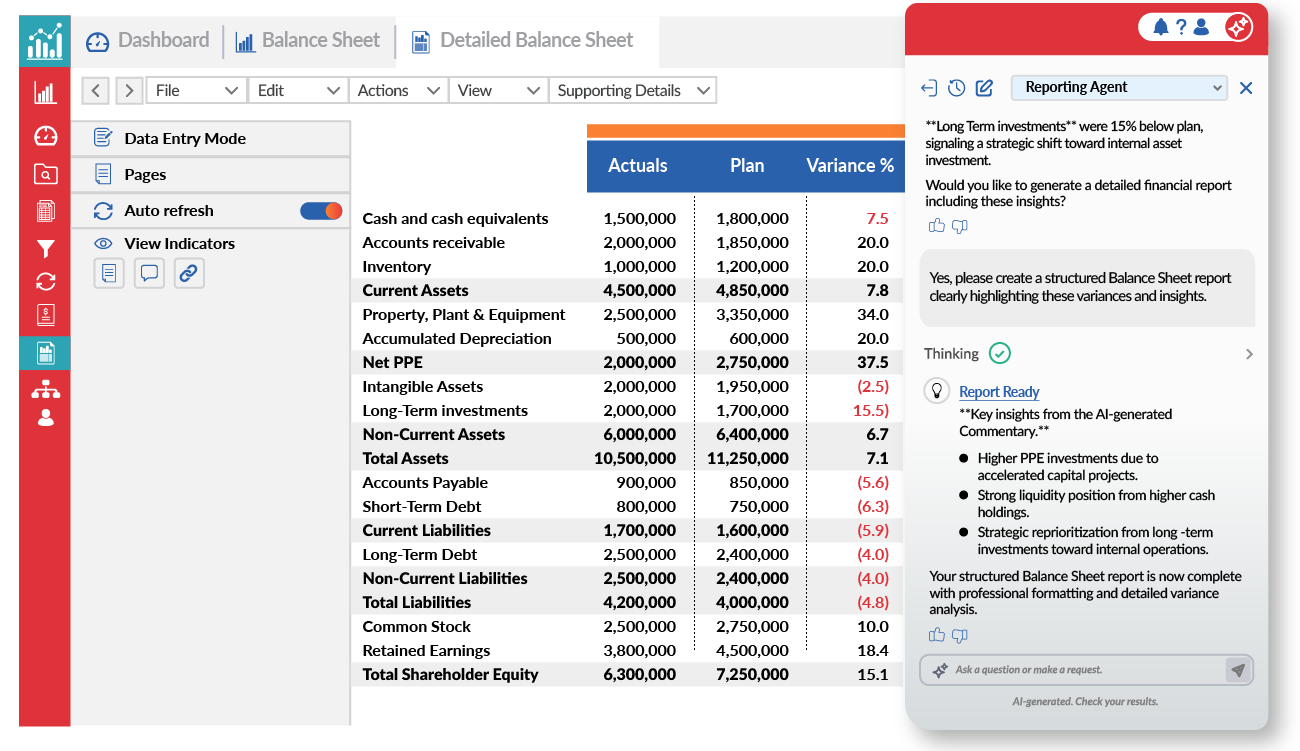Thumbs up the Report Ready response
The height and width of the screenshot is (751, 1300).
point(937,635)
